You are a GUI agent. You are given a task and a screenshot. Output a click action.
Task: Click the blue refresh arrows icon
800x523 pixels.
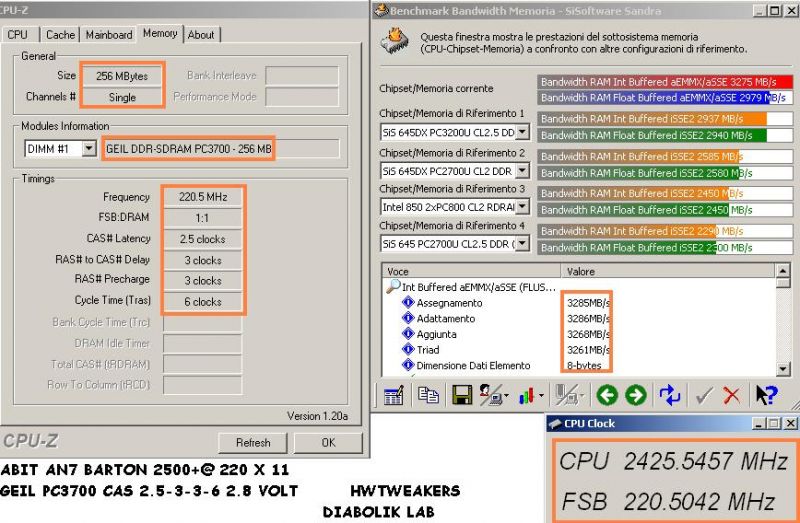[x=669, y=395]
